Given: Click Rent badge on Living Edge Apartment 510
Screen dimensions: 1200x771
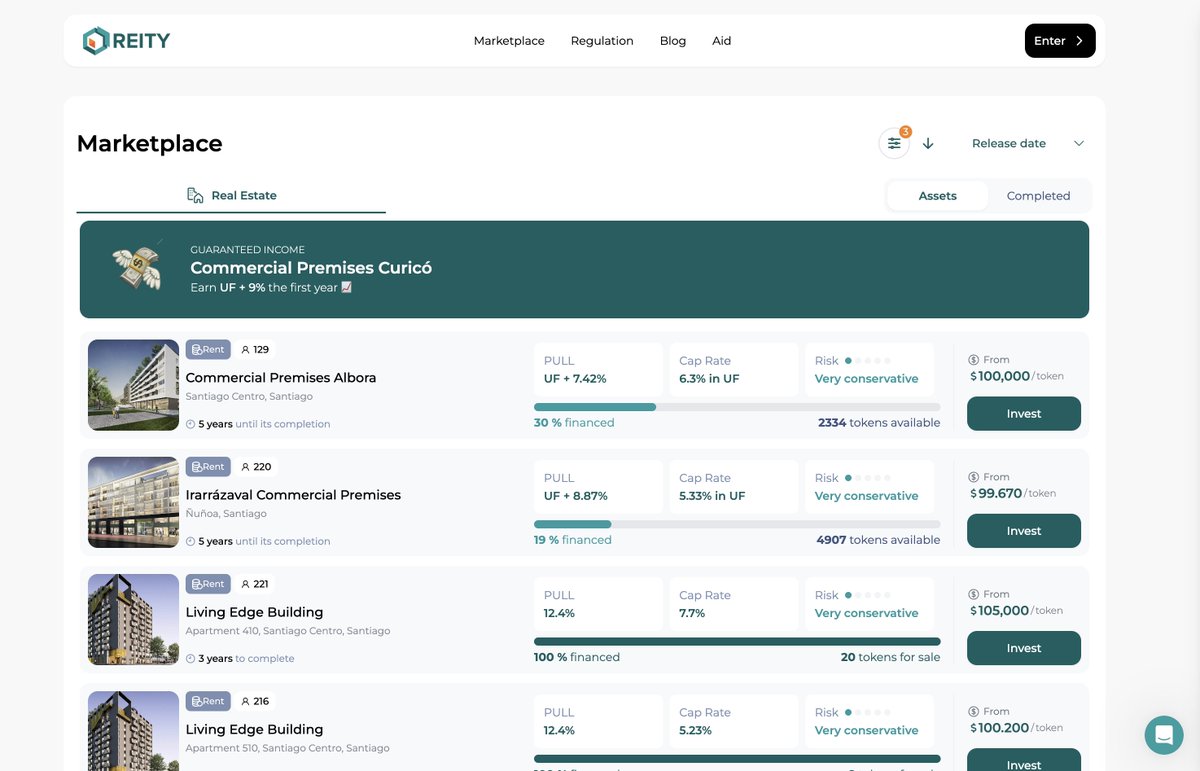Looking at the screenshot, I should tap(208, 701).
